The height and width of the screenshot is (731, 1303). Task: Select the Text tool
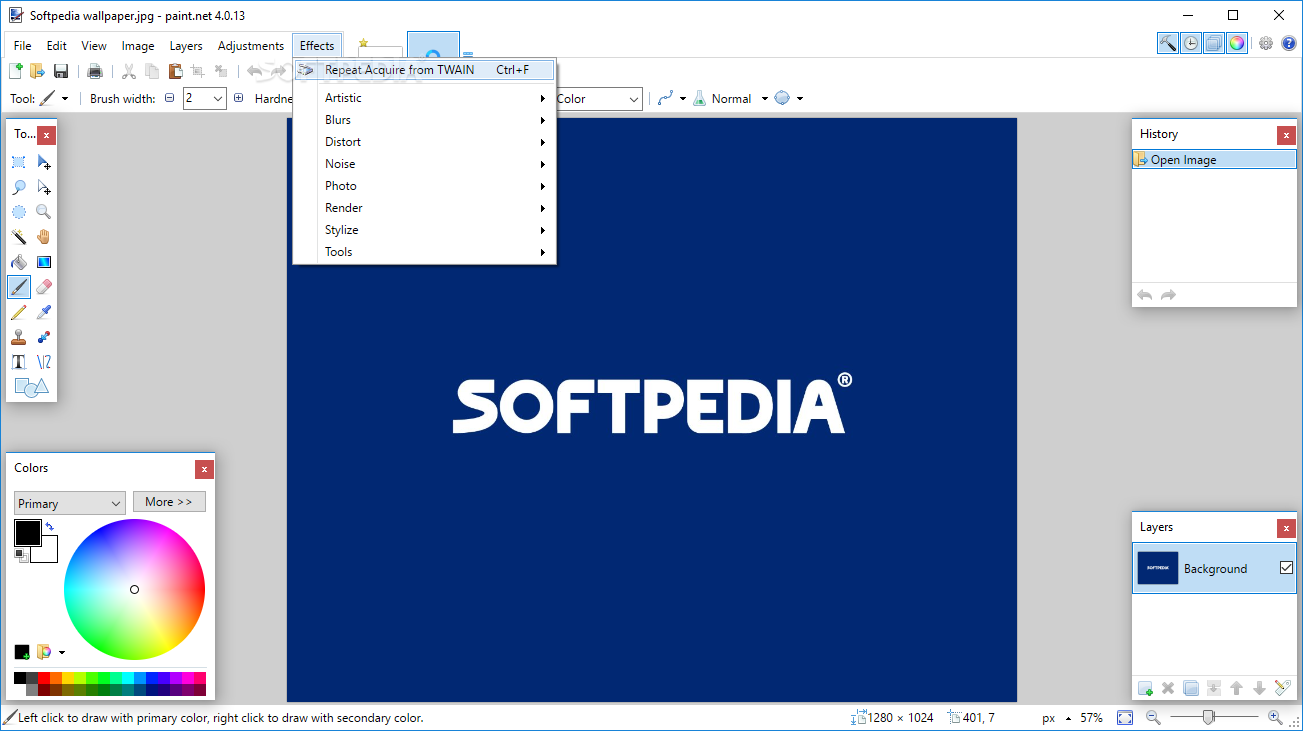tap(19, 362)
